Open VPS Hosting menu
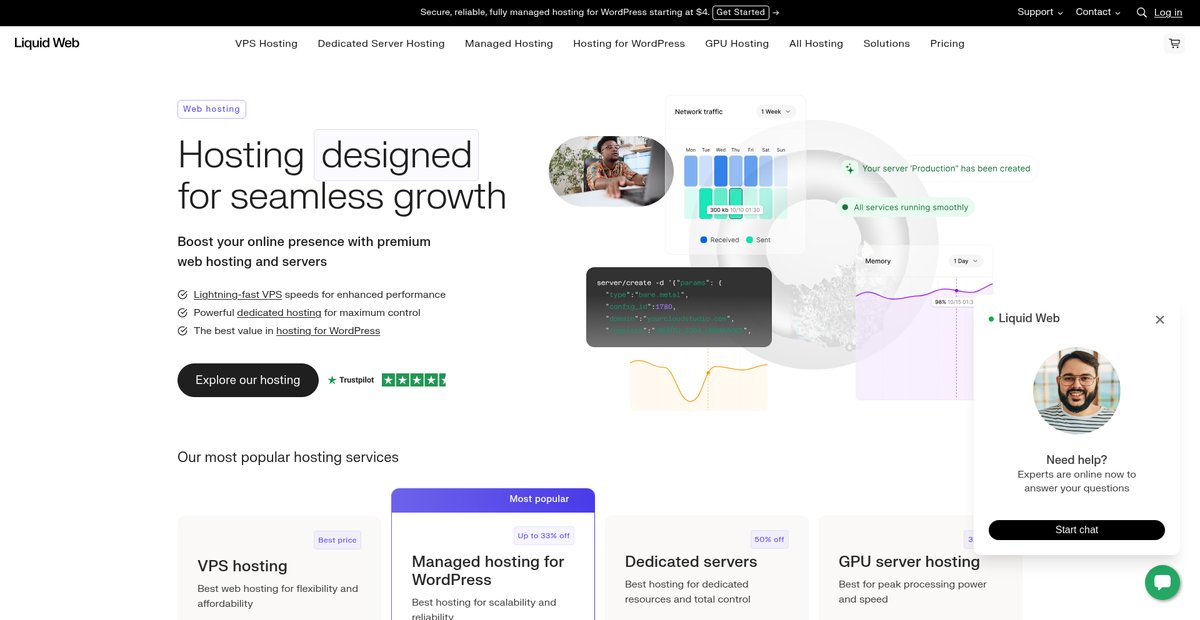This screenshot has height=620, width=1200. 266,44
